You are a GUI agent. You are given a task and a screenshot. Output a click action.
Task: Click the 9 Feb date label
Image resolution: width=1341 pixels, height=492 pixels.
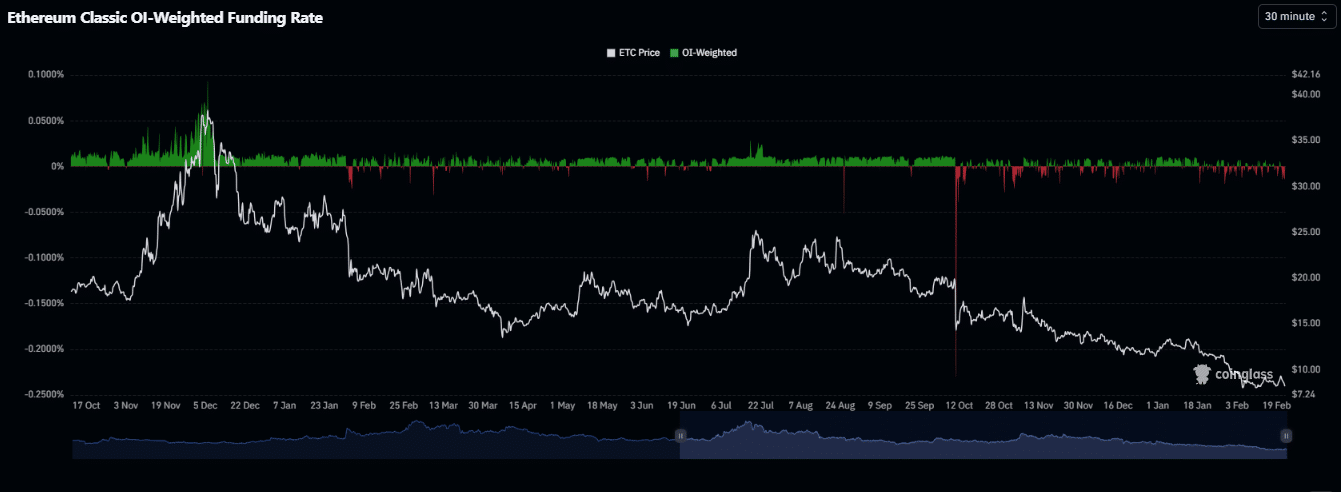[x=364, y=406]
